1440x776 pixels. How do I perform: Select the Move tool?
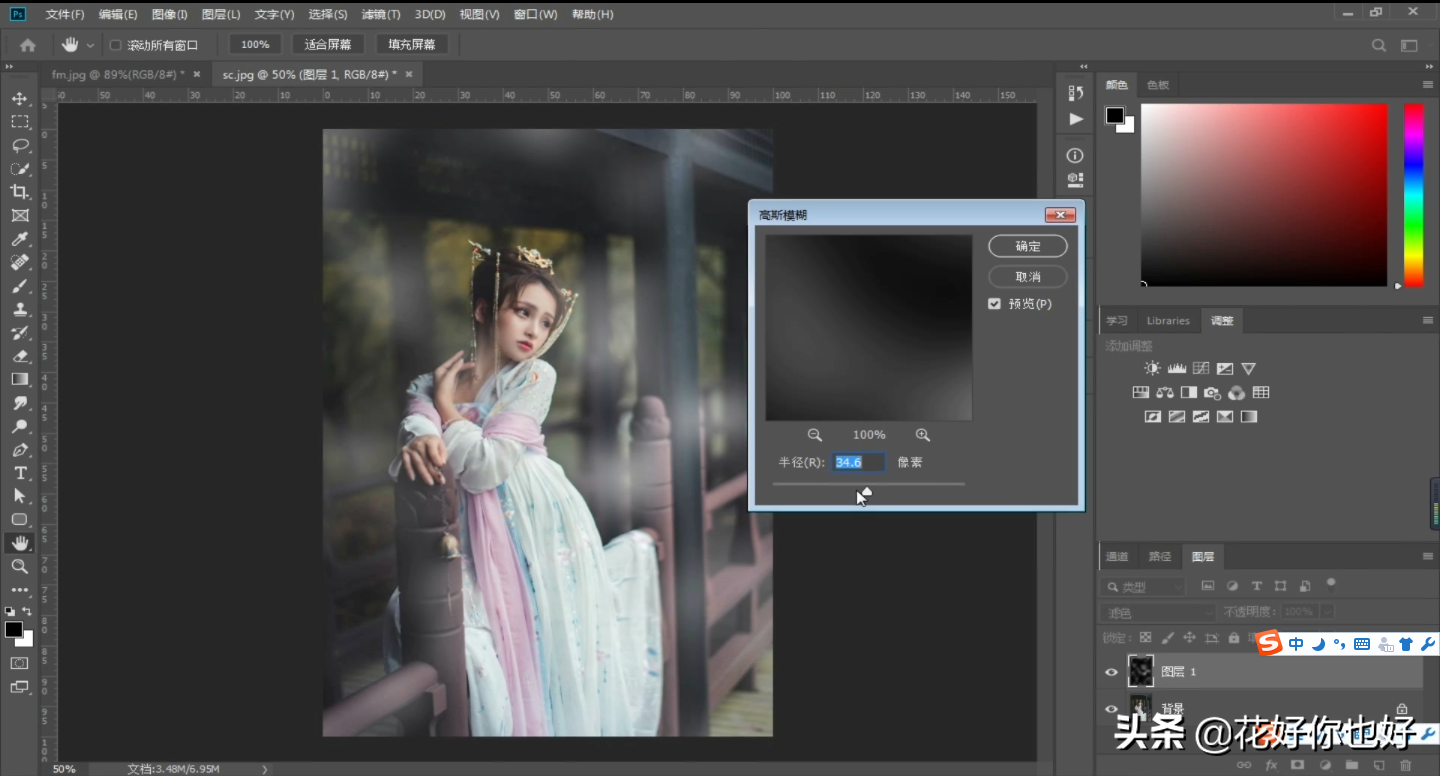click(19, 98)
